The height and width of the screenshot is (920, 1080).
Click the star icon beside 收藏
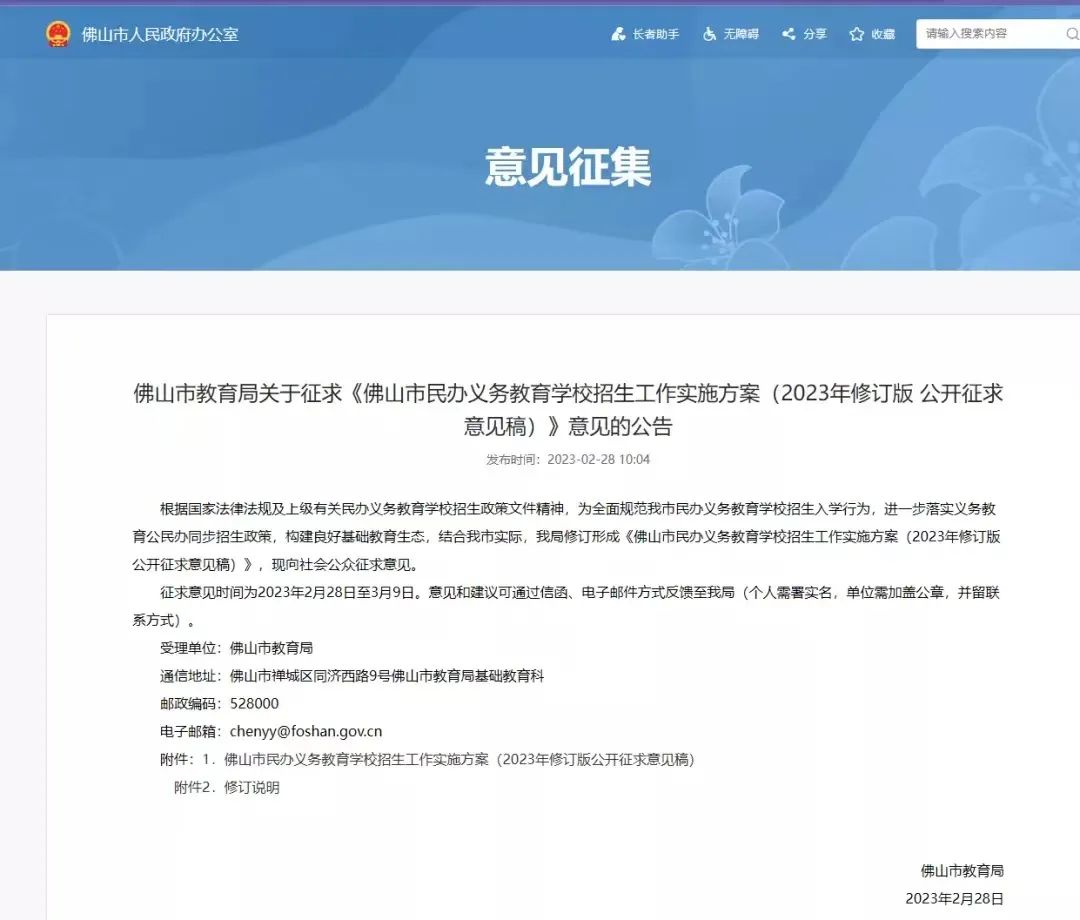point(856,34)
